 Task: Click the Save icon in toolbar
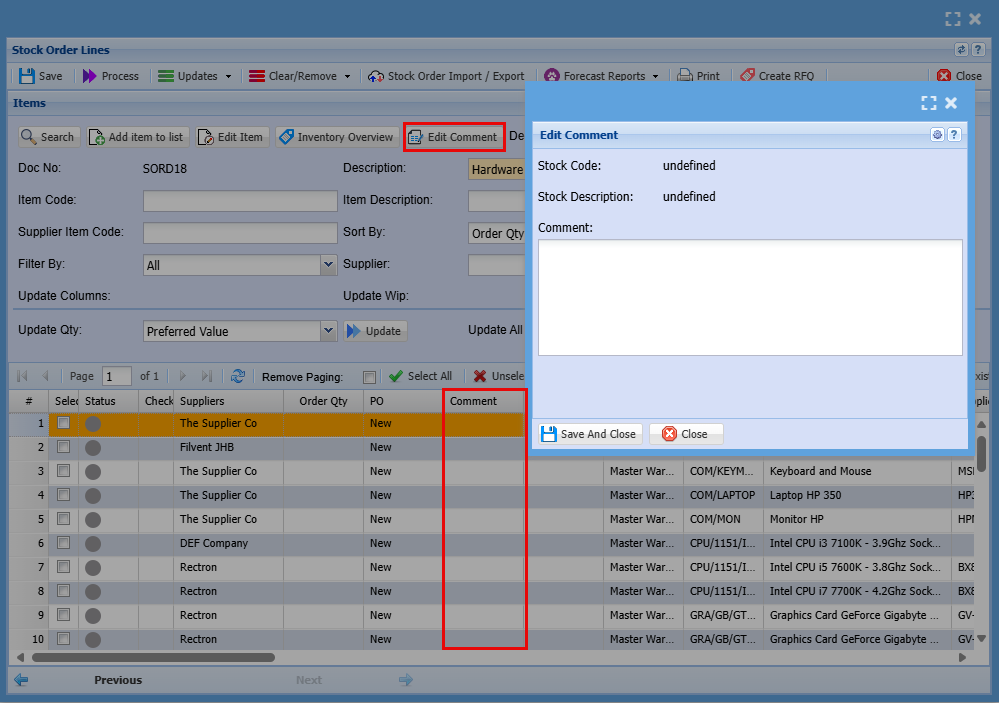pos(27,76)
